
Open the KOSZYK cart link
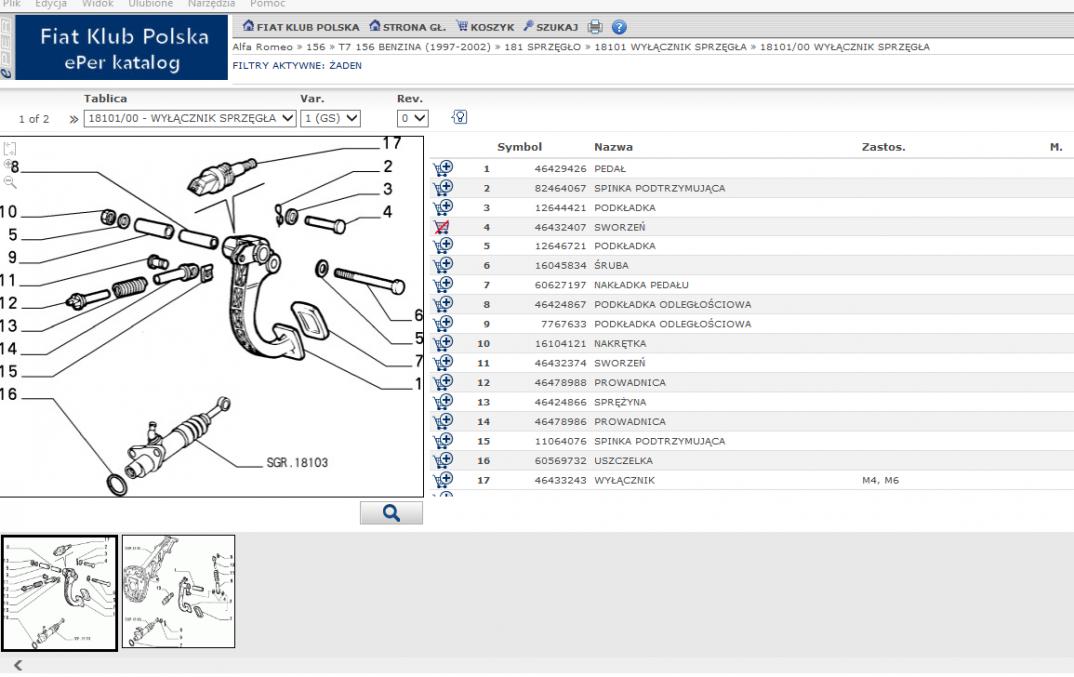[x=485, y=27]
